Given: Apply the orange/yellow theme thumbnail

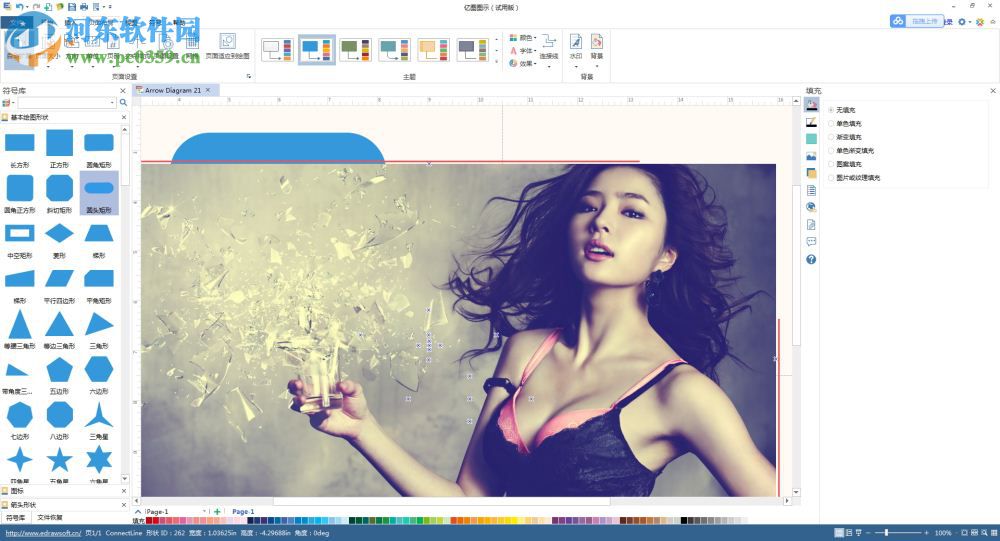Looking at the screenshot, I should (433, 50).
